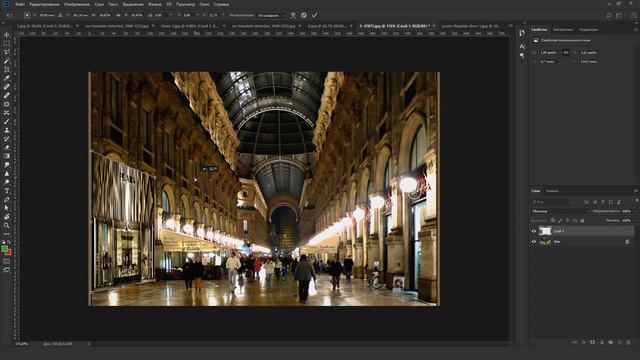
Task: Toggle lock all icon in Layers
Action: pos(582,220)
